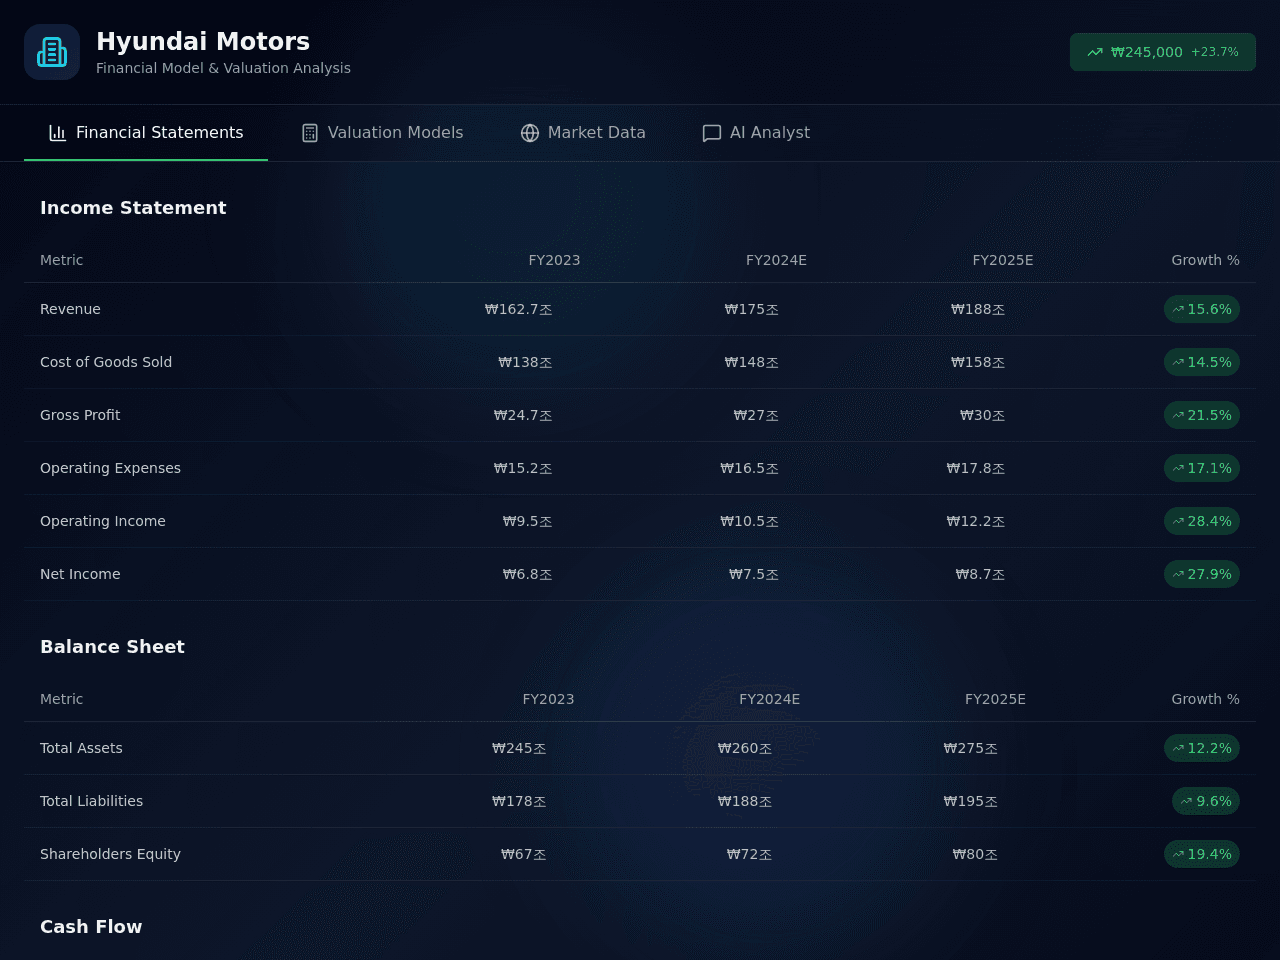Screen dimensions: 1280x960
Task: Click the Total Assets FY2023 value ₩245조
Action: (x=519, y=748)
